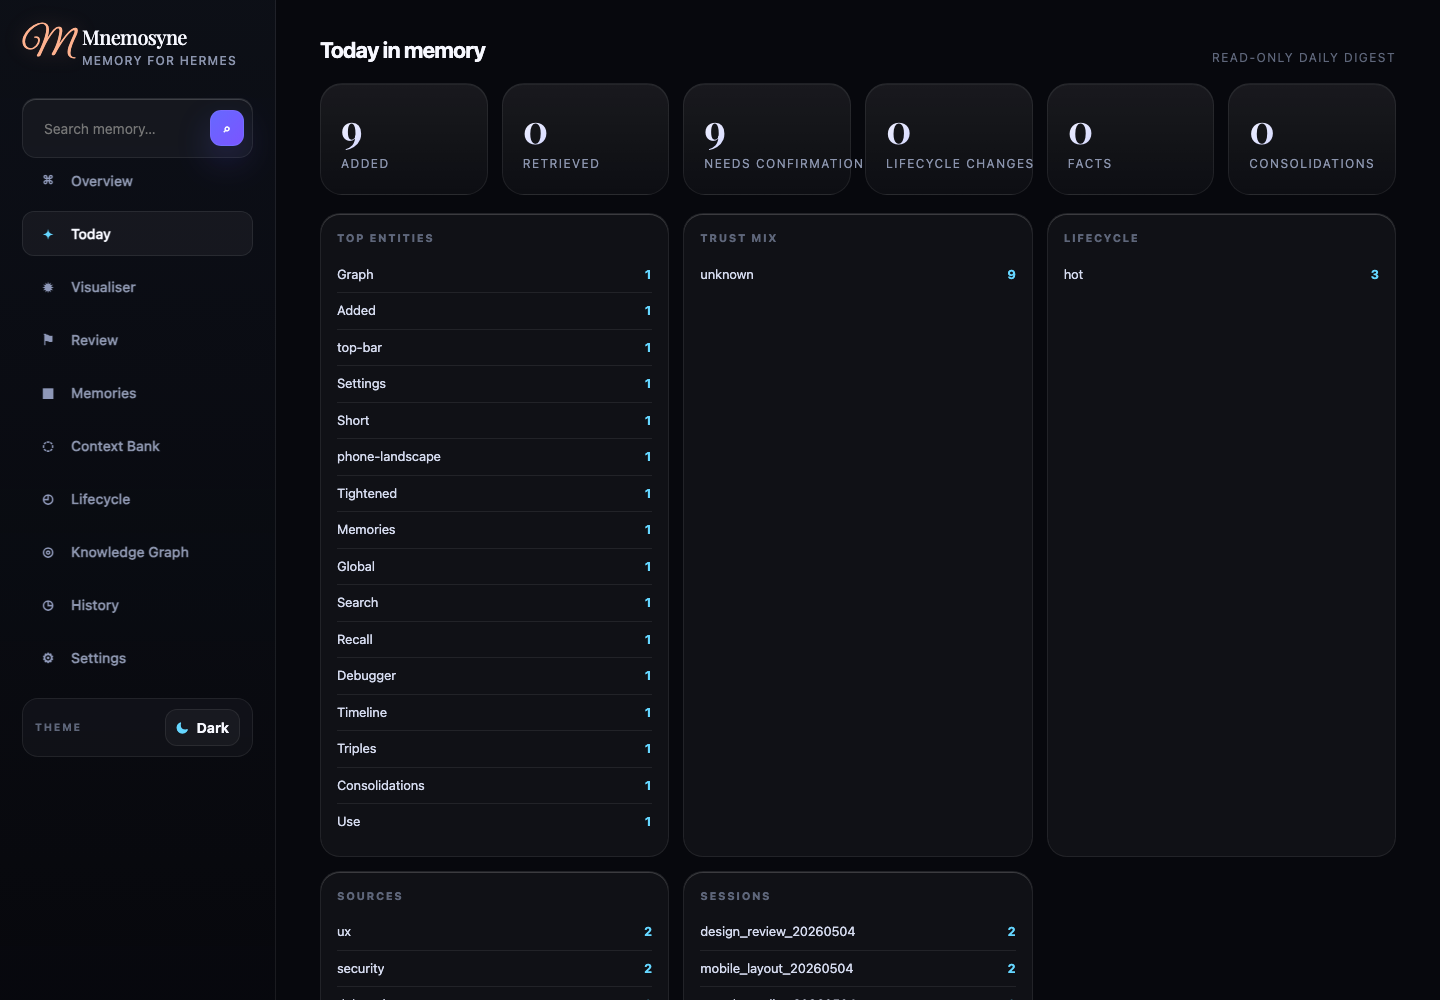Click the Needs Confirmation stat card
Image resolution: width=1440 pixels, height=1000 pixels.
click(767, 139)
